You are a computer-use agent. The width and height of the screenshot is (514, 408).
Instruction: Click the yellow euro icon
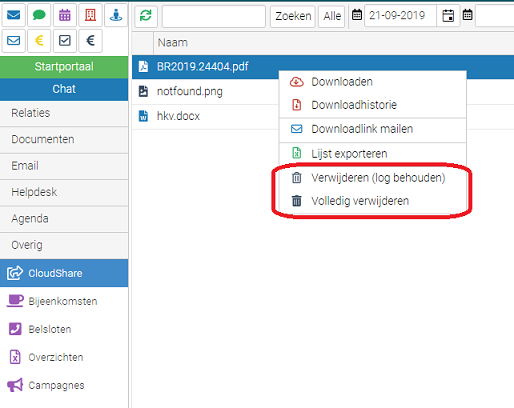coord(39,41)
